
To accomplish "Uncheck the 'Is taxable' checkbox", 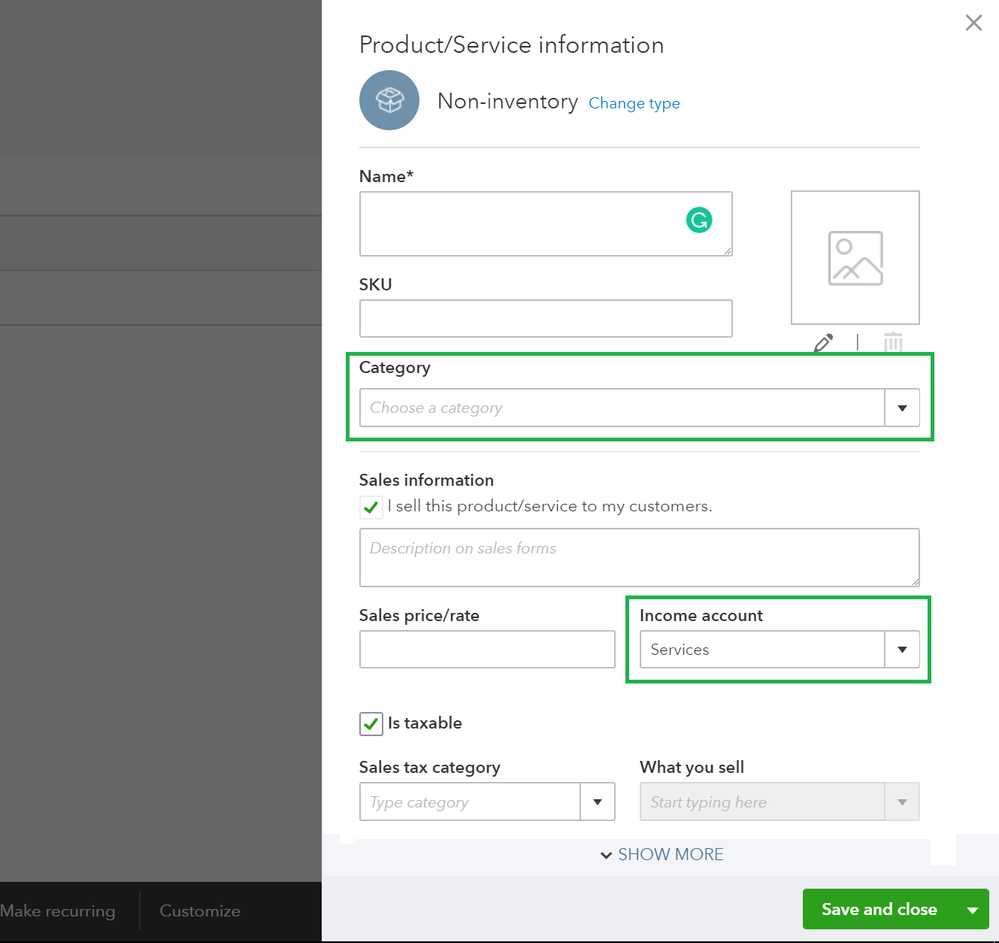I will 371,723.
